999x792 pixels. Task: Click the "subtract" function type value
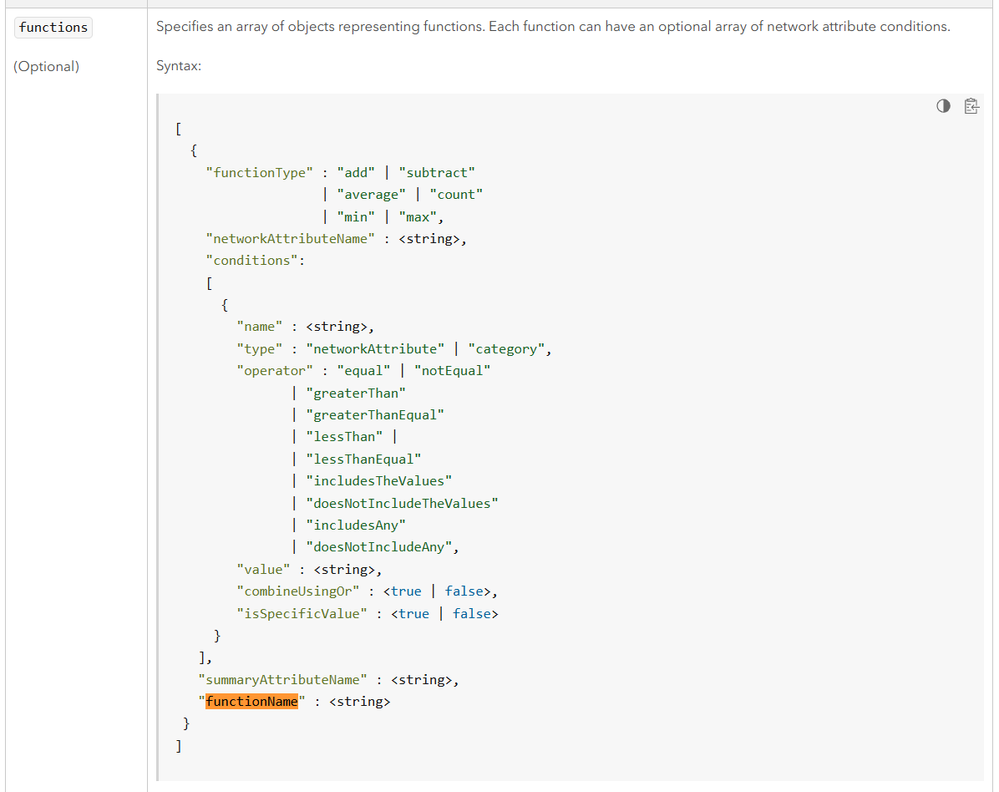point(437,173)
